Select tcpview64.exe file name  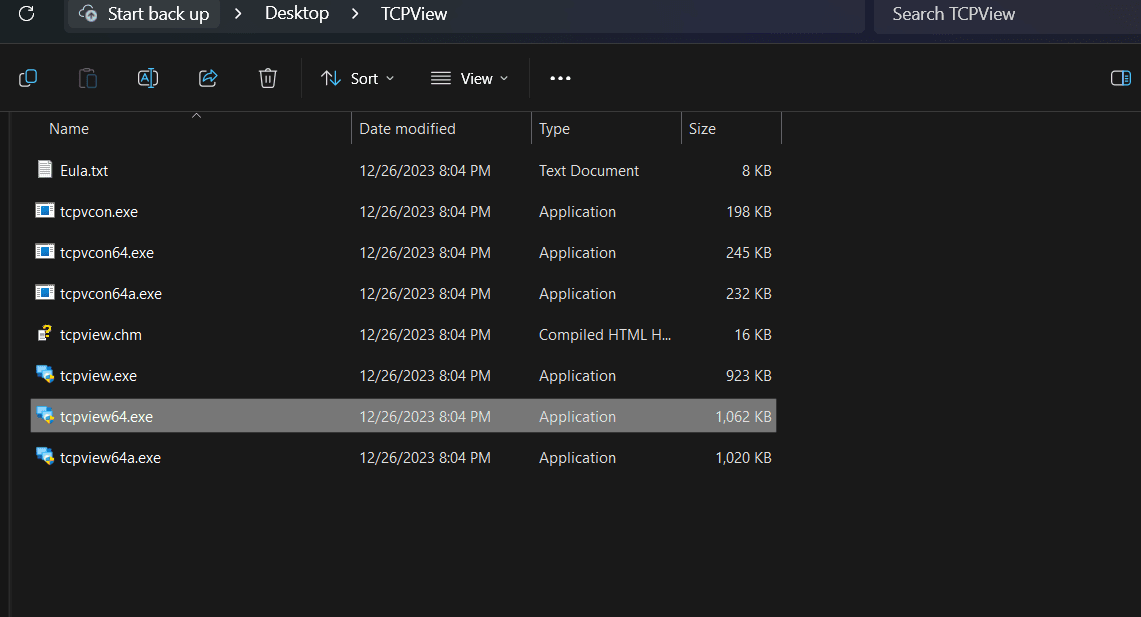click(x=106, y=417)
